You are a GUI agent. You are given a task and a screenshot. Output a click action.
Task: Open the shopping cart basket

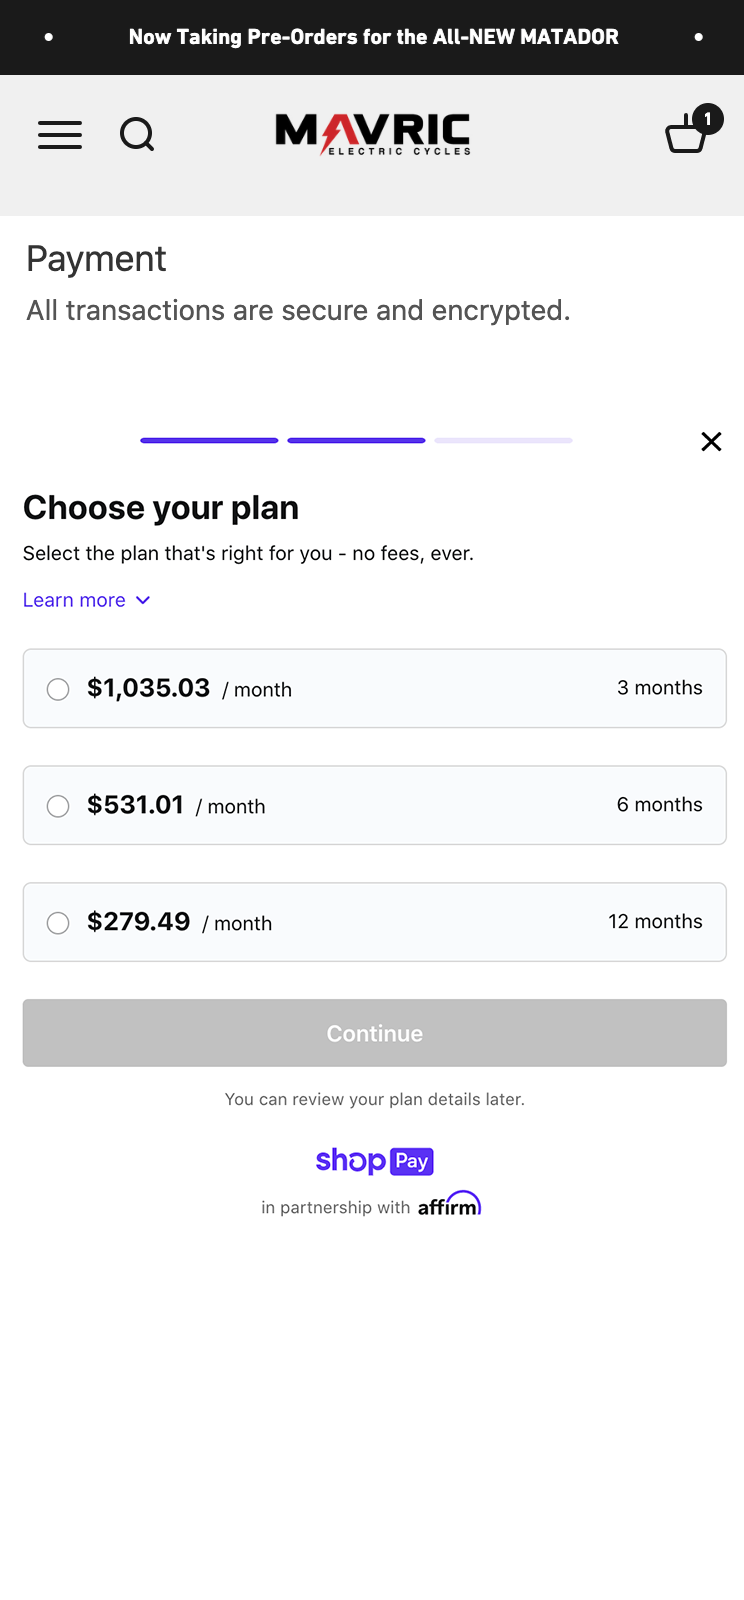click(685, 136)
